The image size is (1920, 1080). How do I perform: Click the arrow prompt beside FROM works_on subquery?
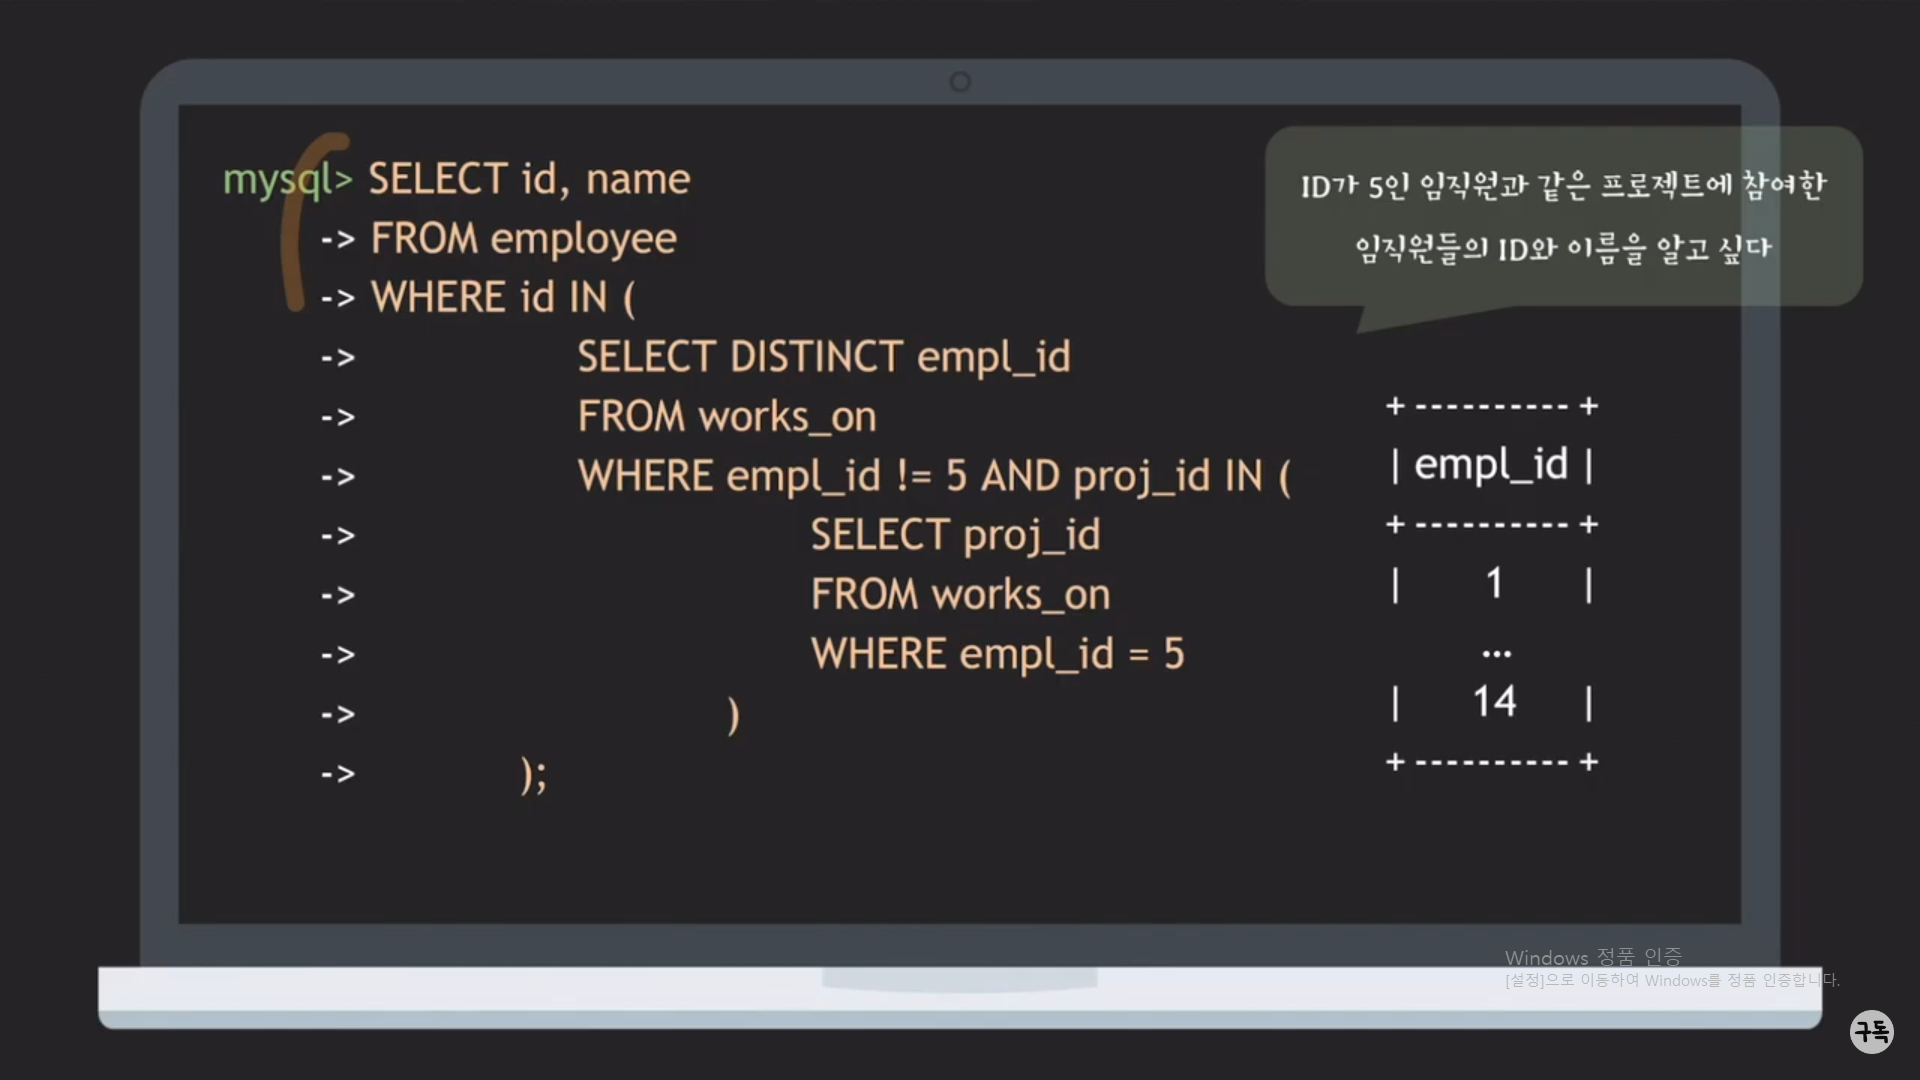coord(338,417)
